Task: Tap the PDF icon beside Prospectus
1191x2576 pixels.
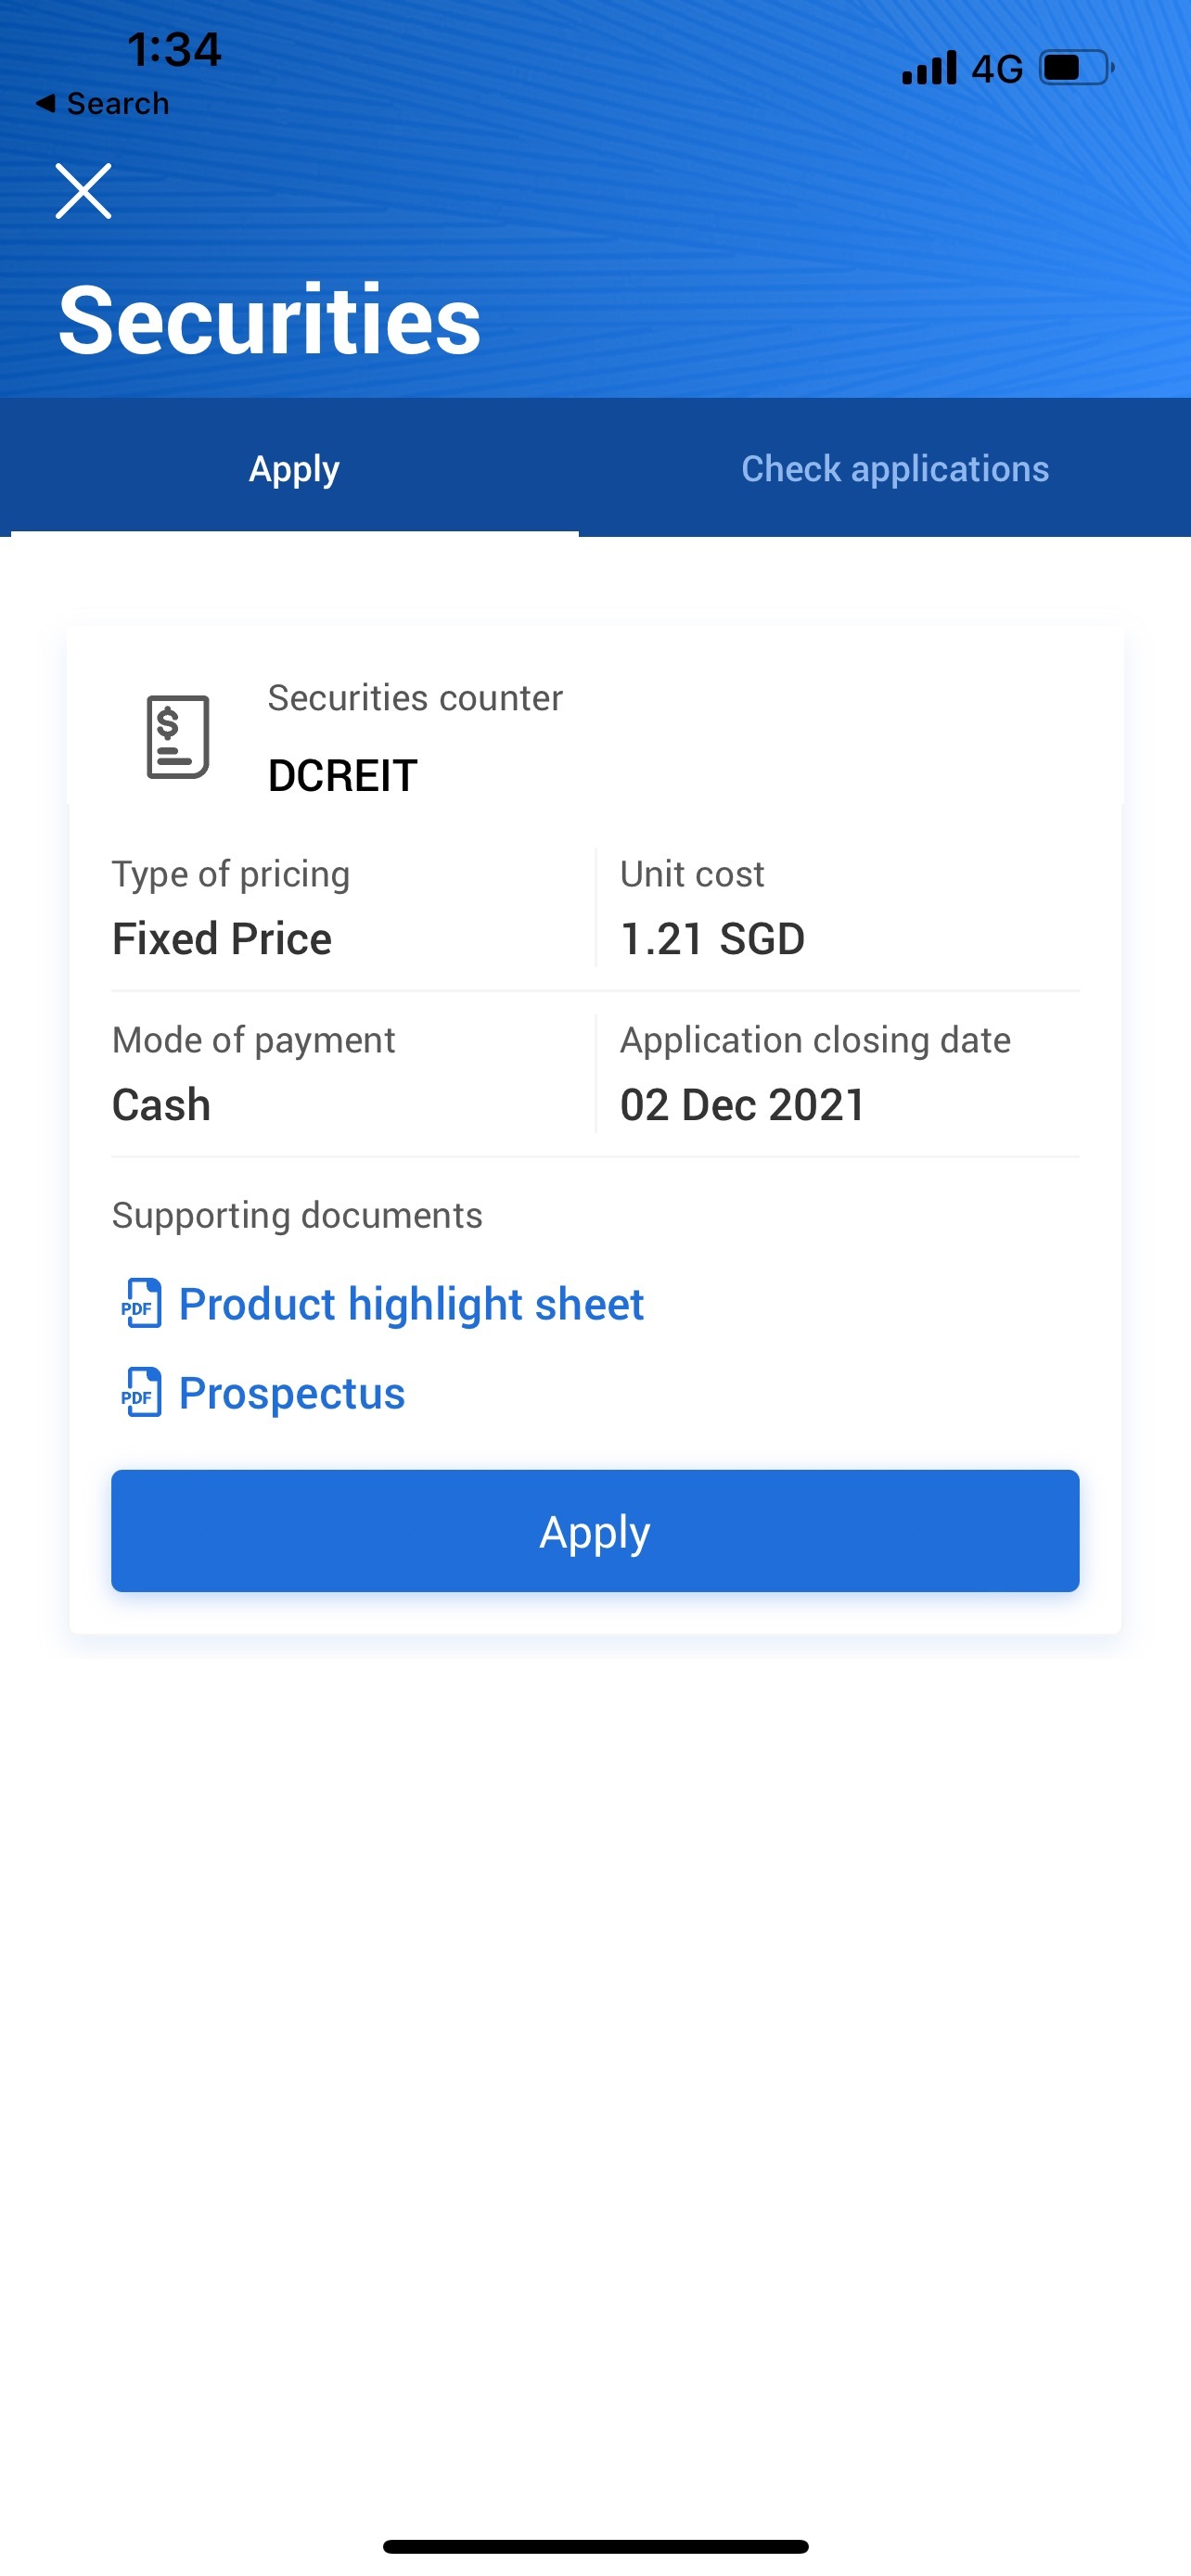Action: pyautogui.click(x=141, y=1393)
